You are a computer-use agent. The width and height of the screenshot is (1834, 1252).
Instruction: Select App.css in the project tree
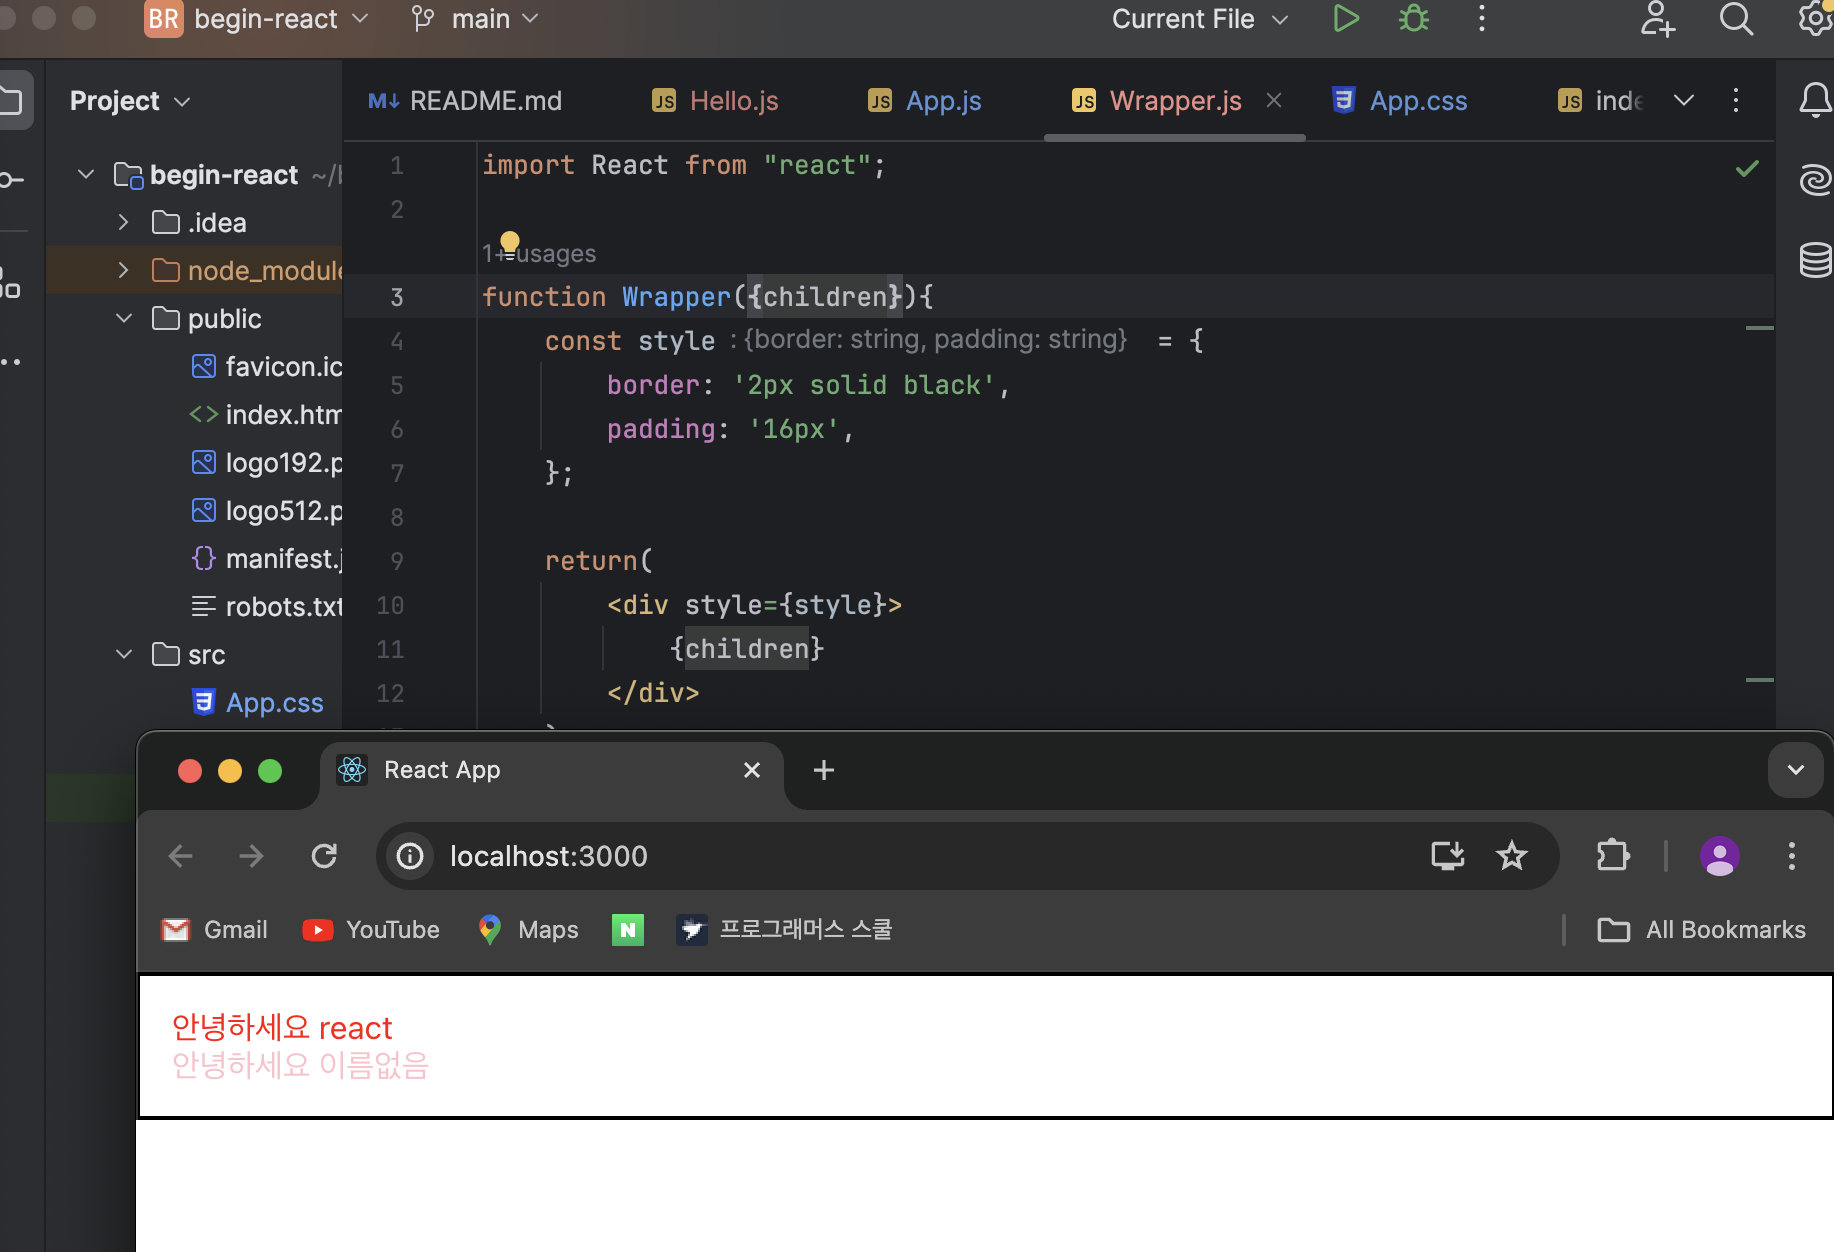click(x=258, y=703)
